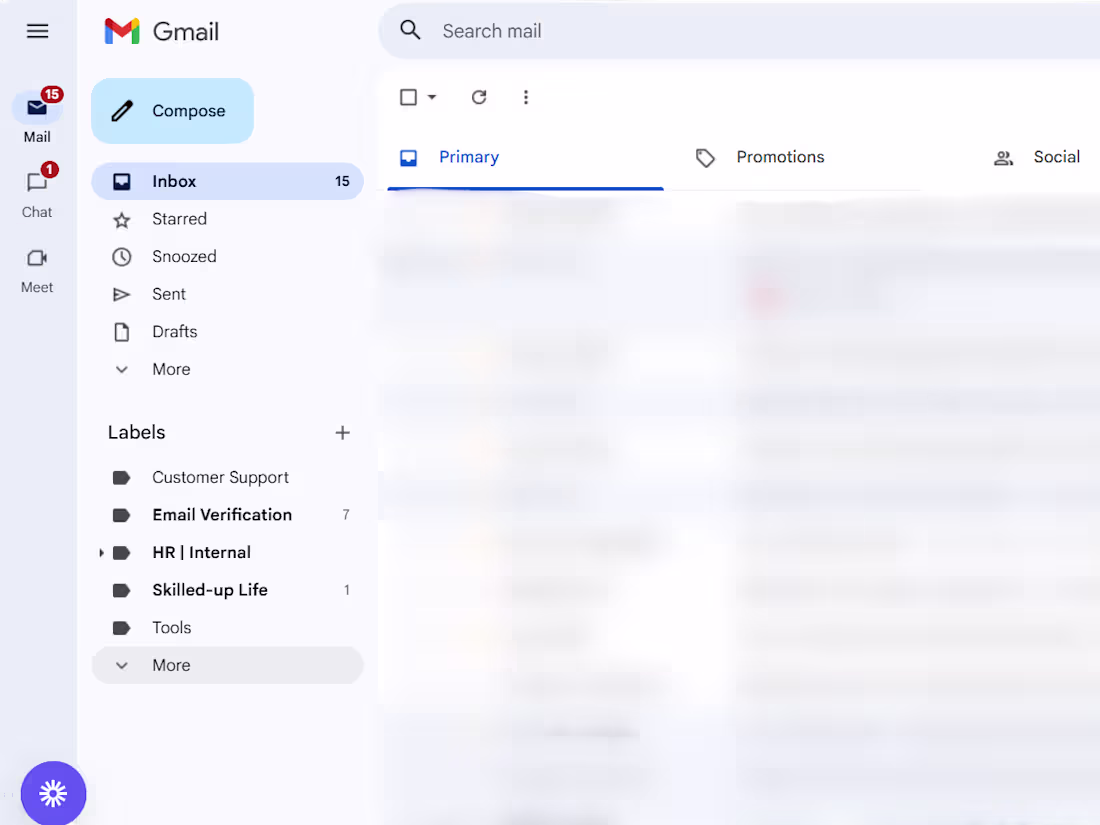Screen dimensions: 1100x825
Task: Open the main hamburger navigation menu
Action: pyautogui.click(x=37, y=31)
